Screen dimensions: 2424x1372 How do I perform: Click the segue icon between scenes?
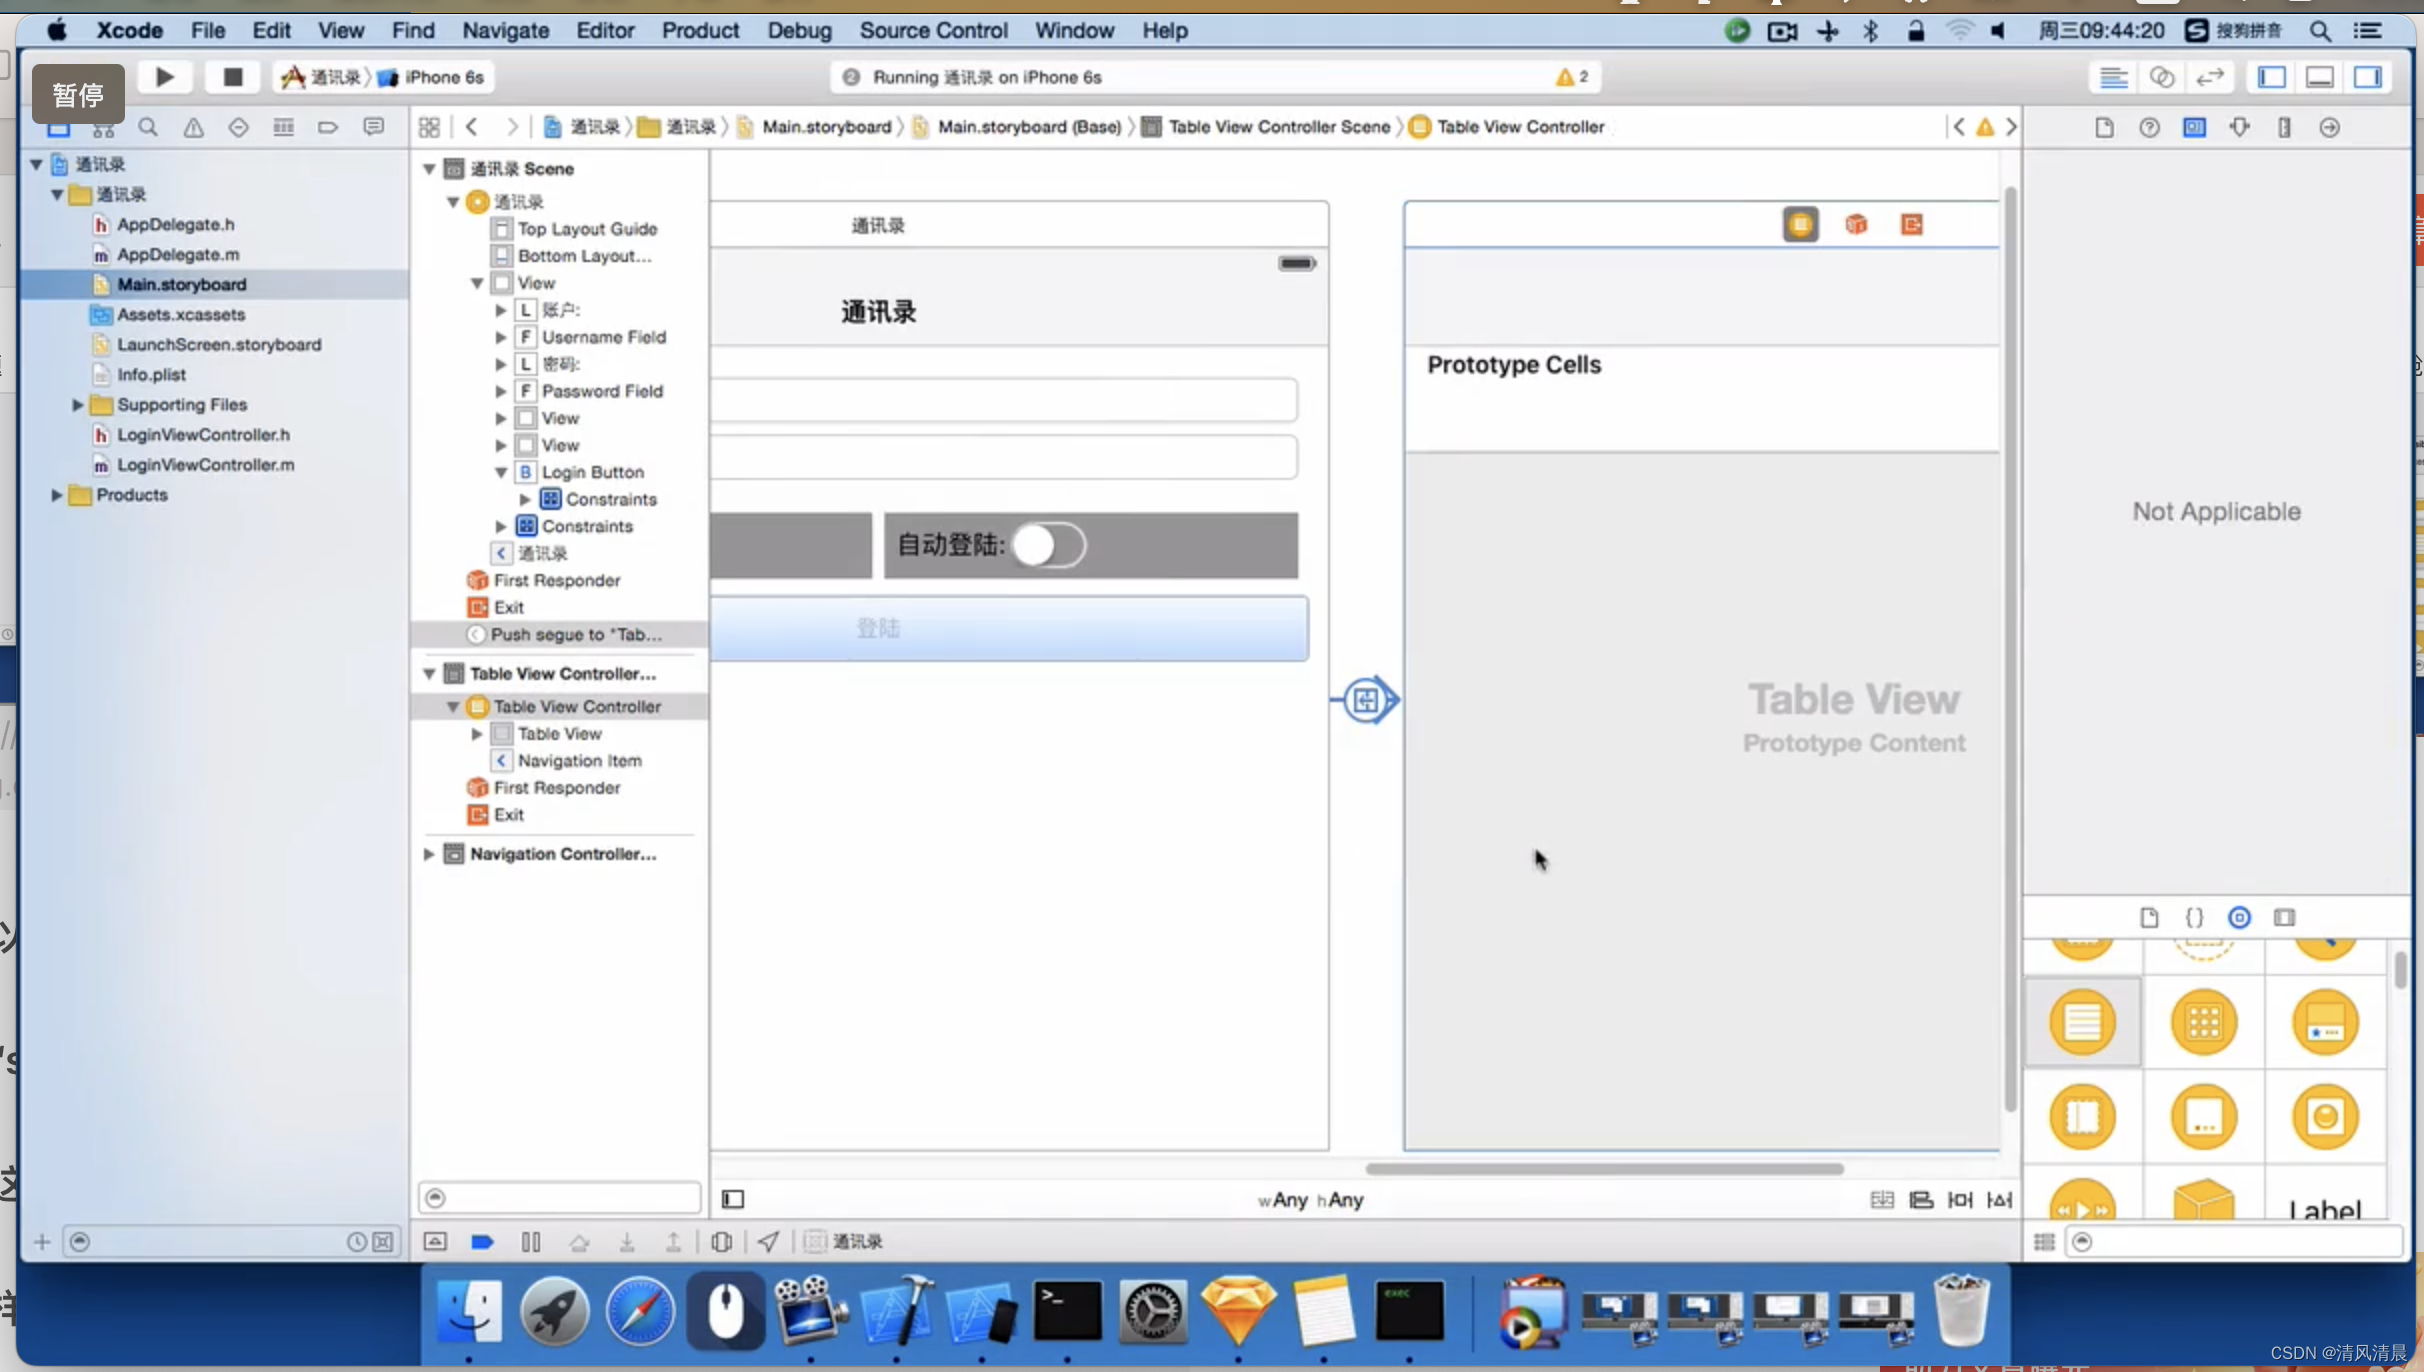point(1365,700)
